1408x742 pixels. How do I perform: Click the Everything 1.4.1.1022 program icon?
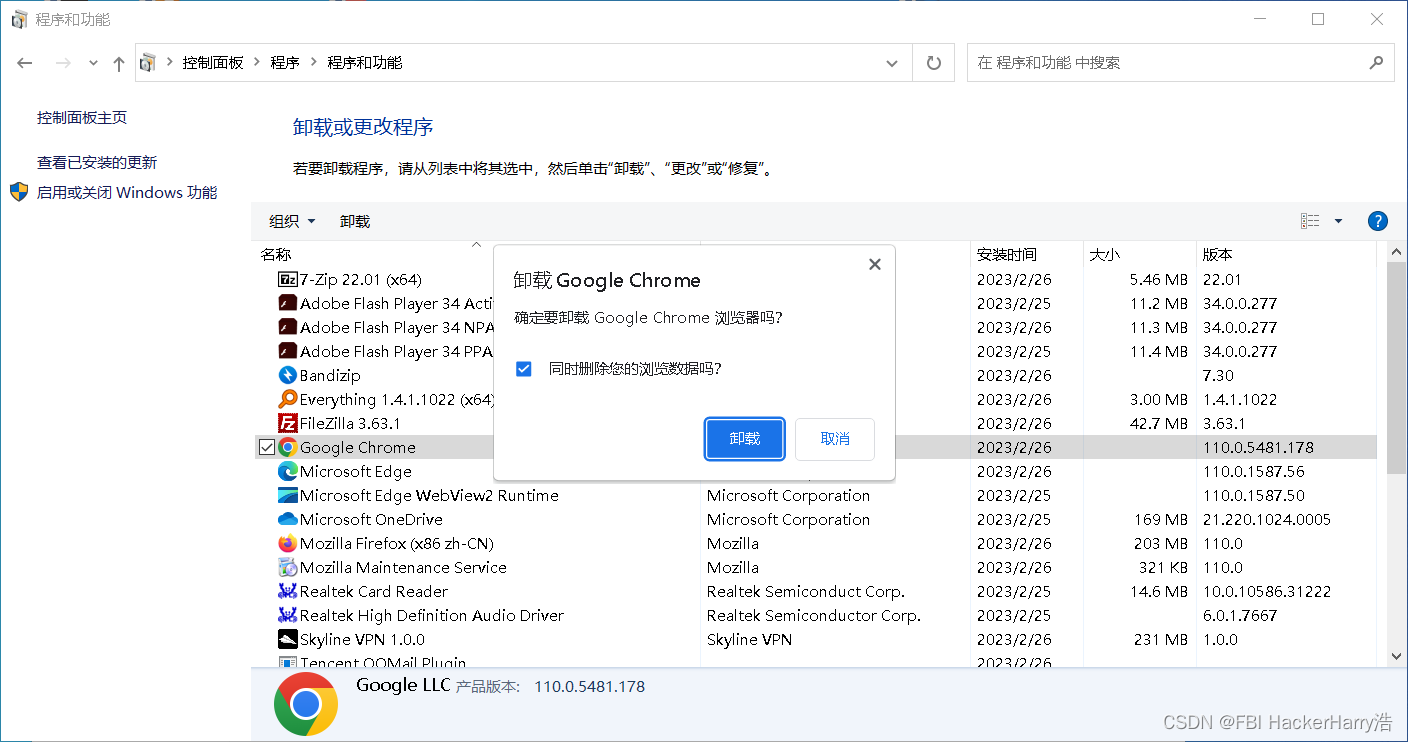click(287, 399)
